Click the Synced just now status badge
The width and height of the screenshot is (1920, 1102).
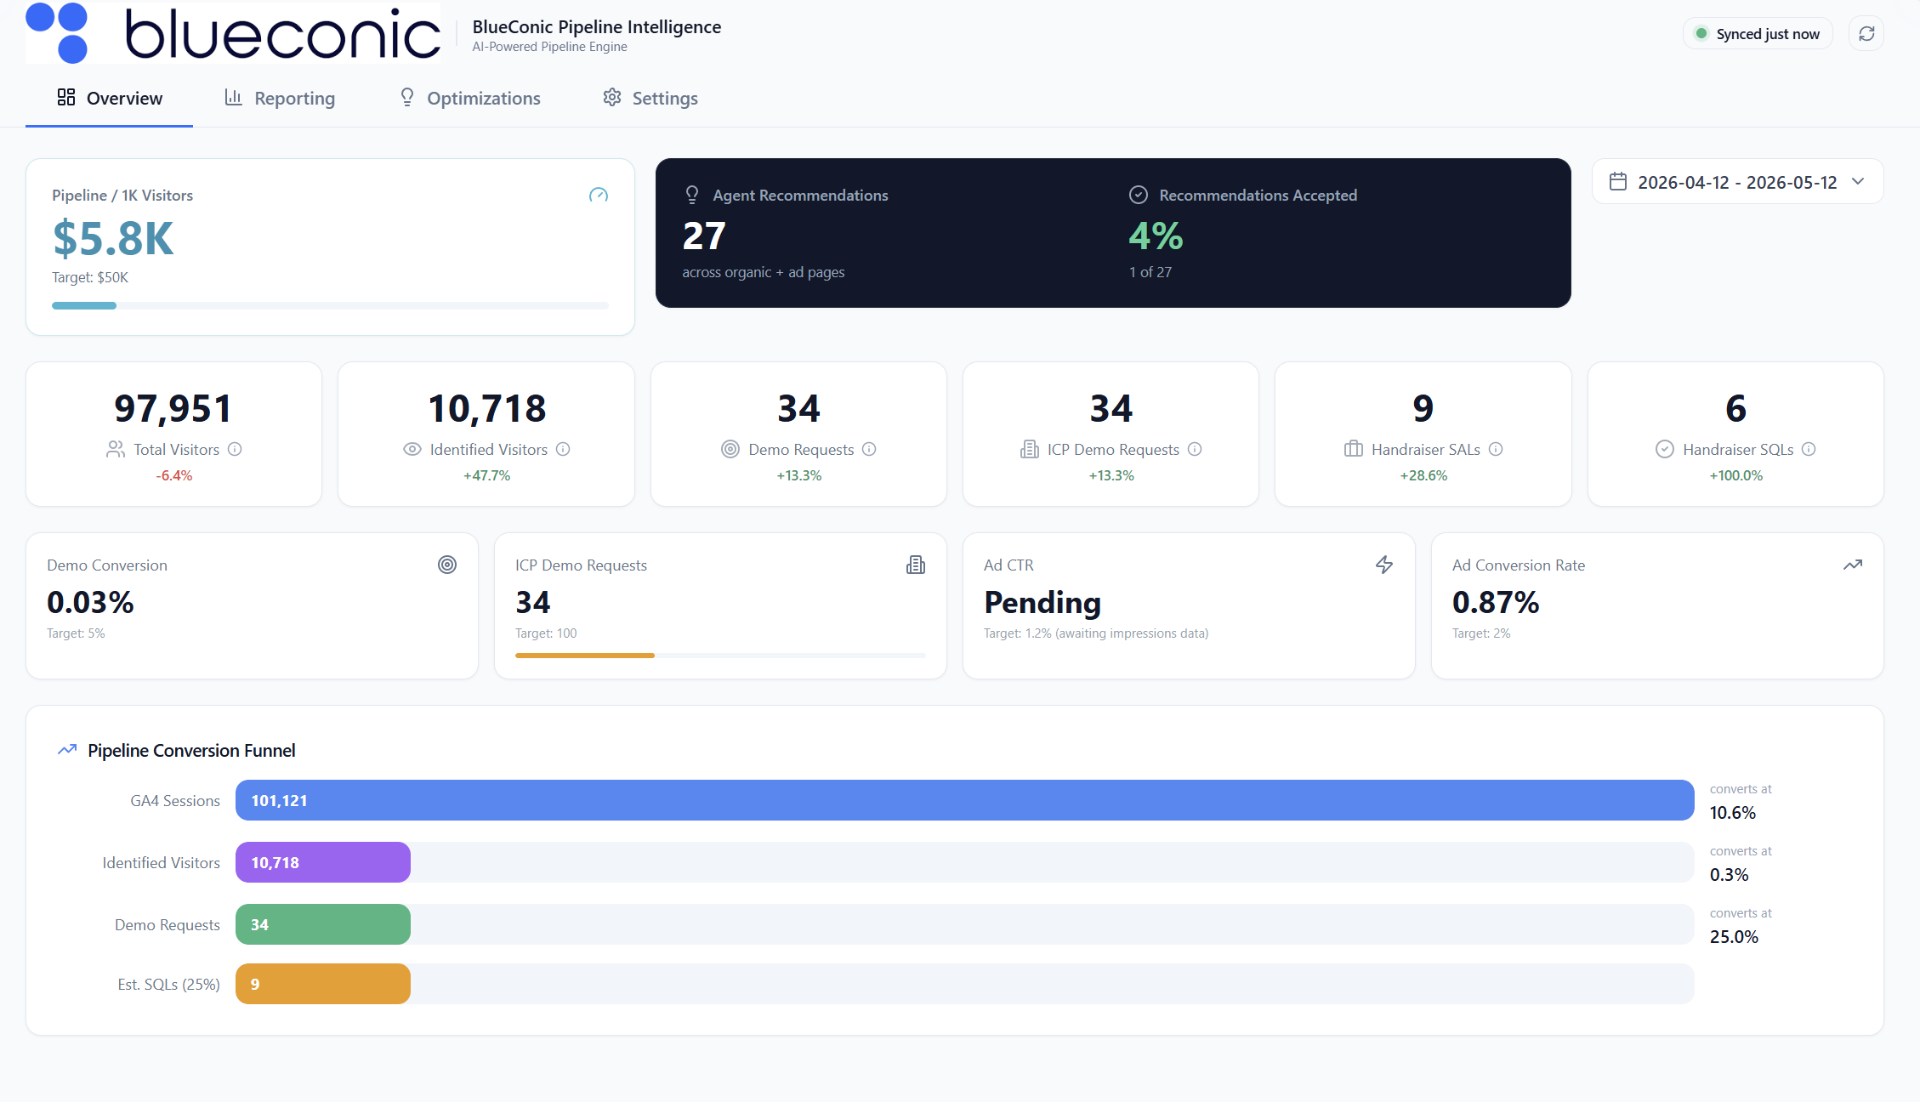coord(1757,34)
